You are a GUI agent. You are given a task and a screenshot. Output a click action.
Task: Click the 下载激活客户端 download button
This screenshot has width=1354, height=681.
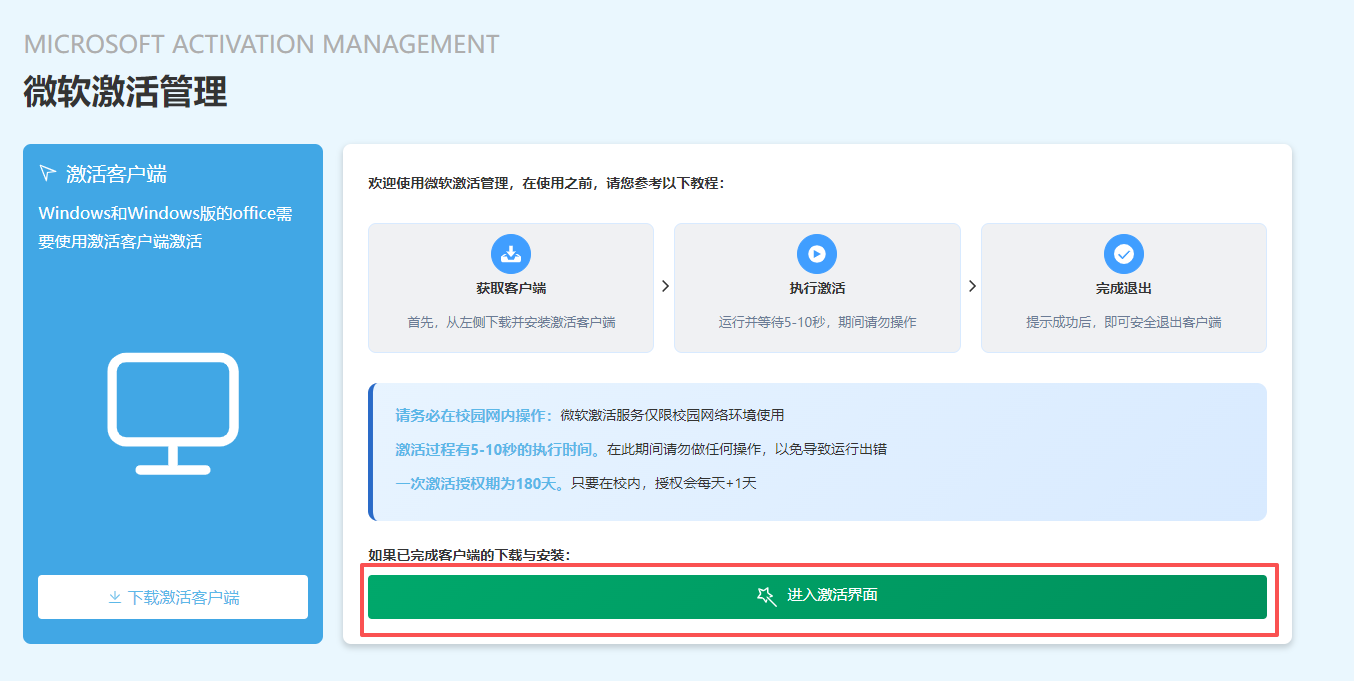[173, 597]
